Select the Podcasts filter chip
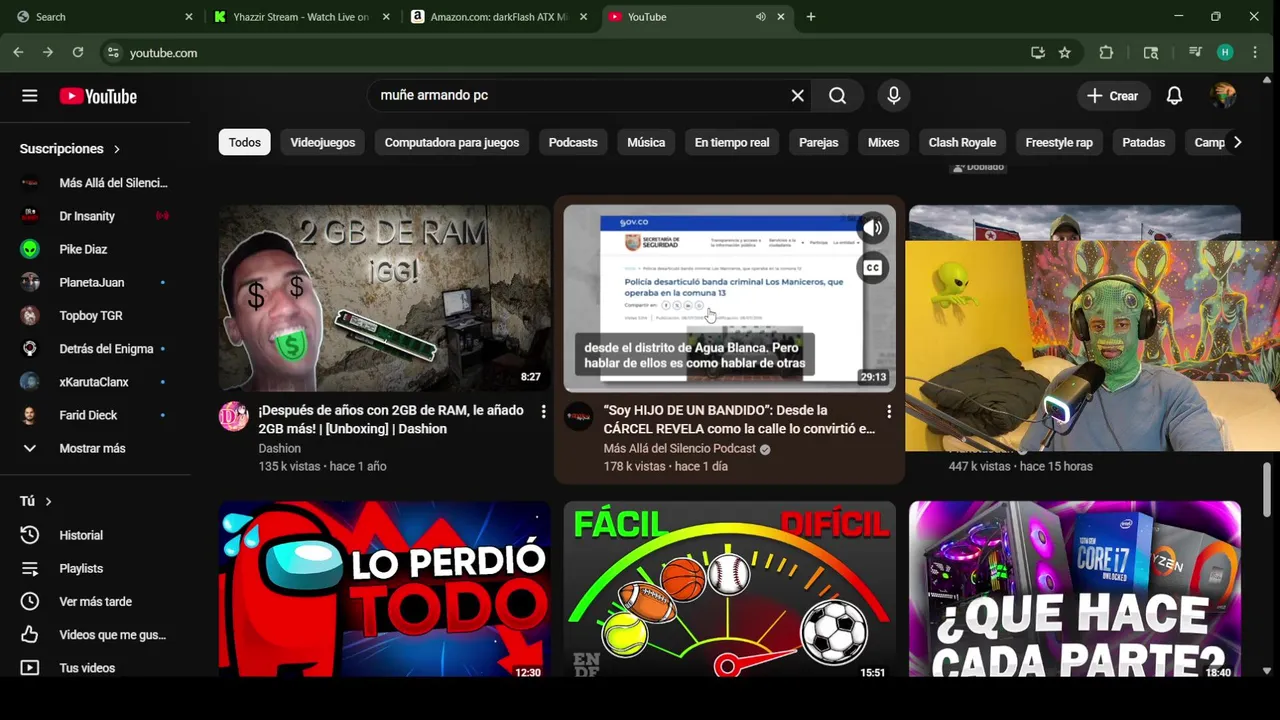This screenshot has height=720, width=1280. tap(572, 142)
